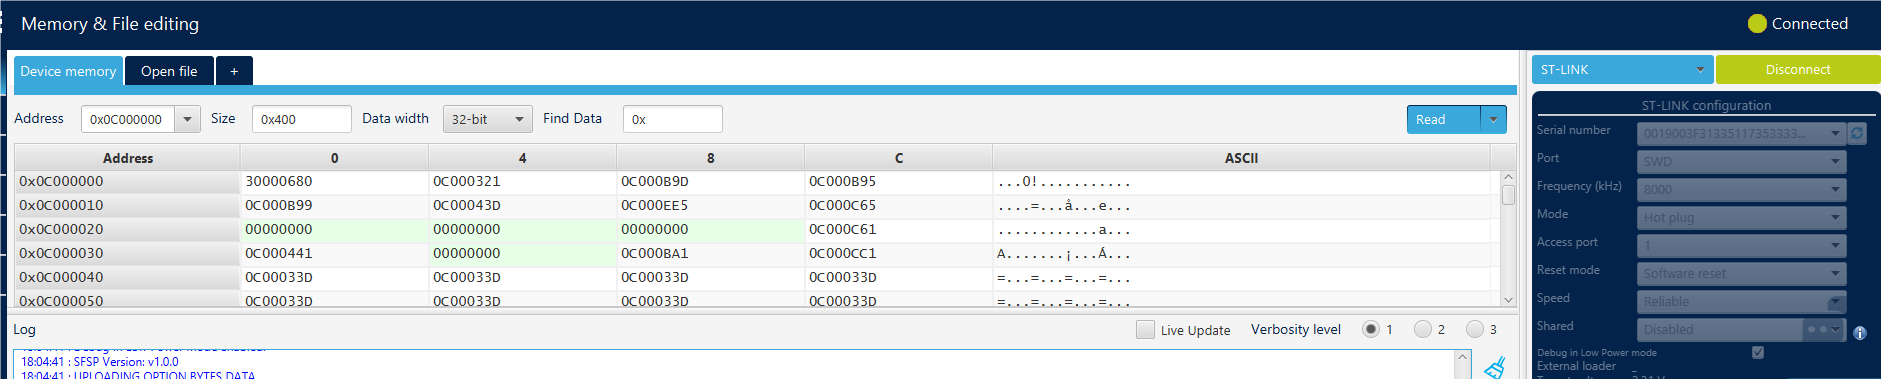The width and height of the screenshot is (1881, 379).
Task: Switch to the Device memory tab
Action: (x=68, y=71)
